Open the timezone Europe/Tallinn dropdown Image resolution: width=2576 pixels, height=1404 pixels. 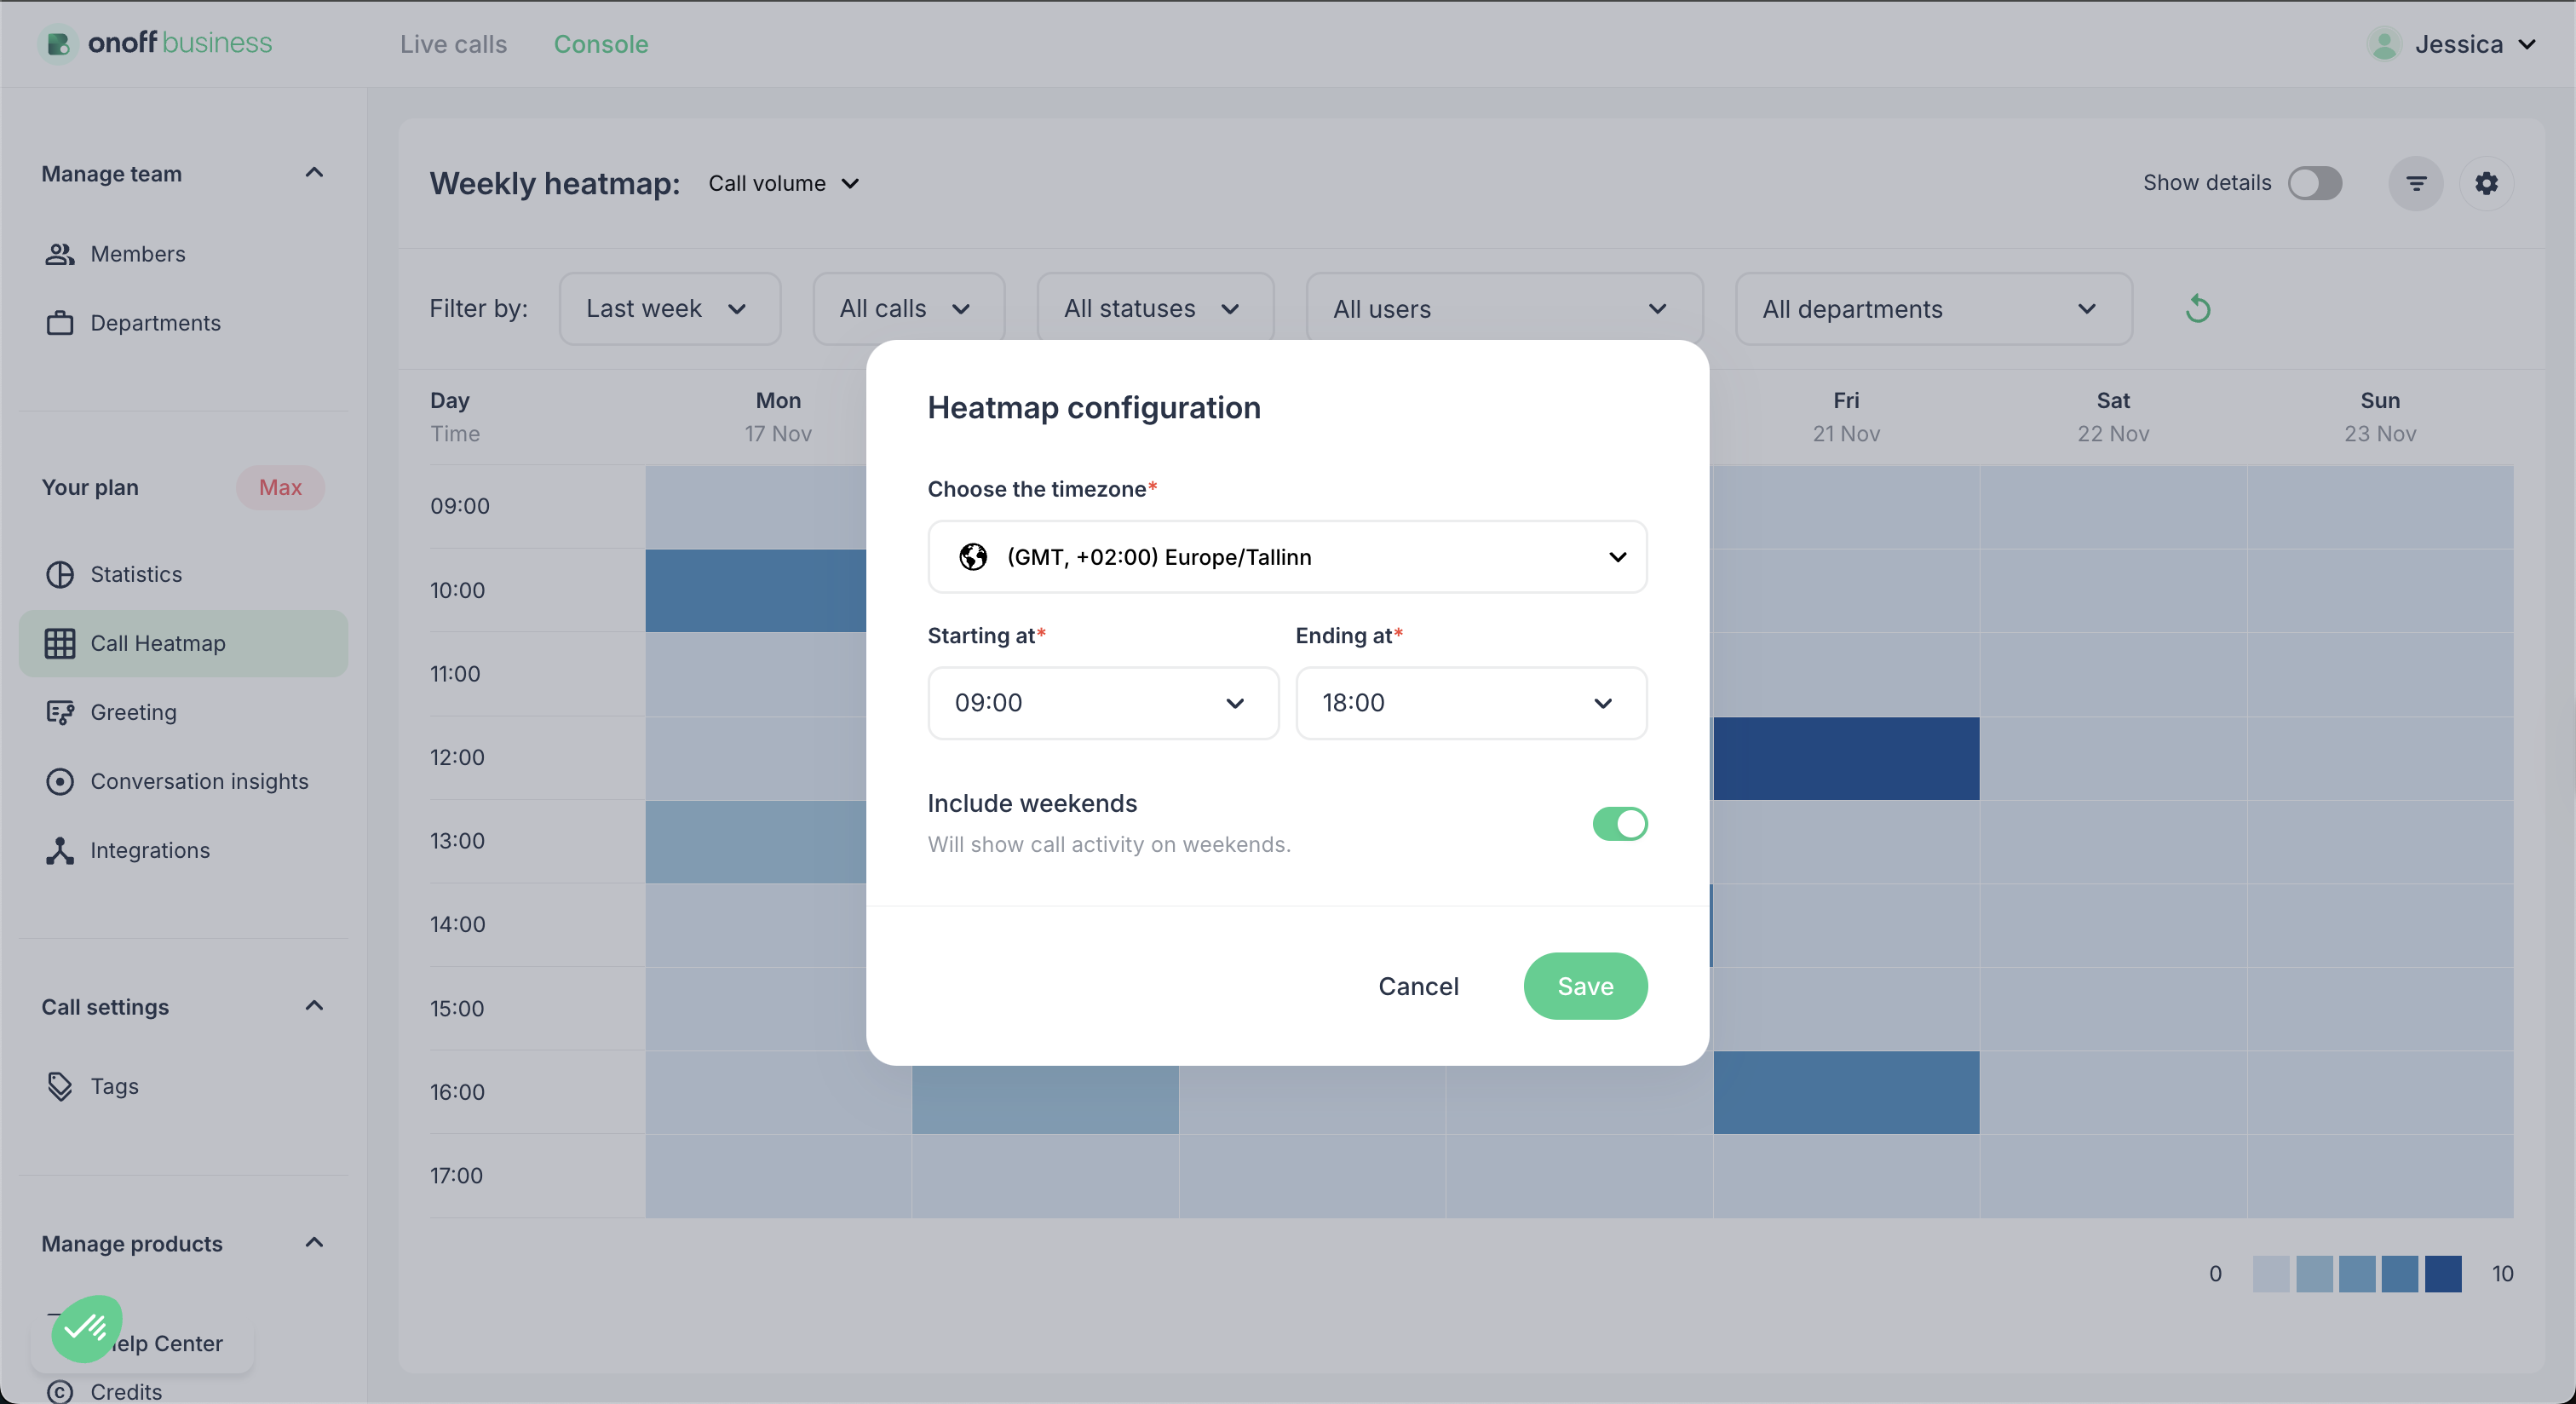coord(1287,557)
